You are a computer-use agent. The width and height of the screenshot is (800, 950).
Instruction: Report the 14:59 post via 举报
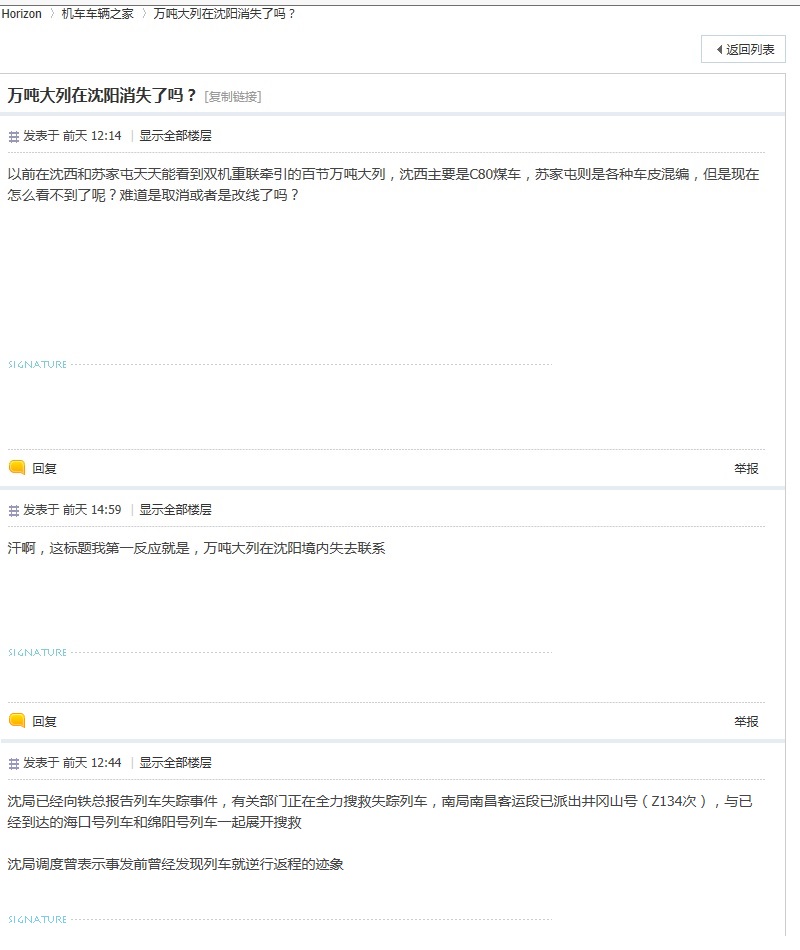point(746,721)
